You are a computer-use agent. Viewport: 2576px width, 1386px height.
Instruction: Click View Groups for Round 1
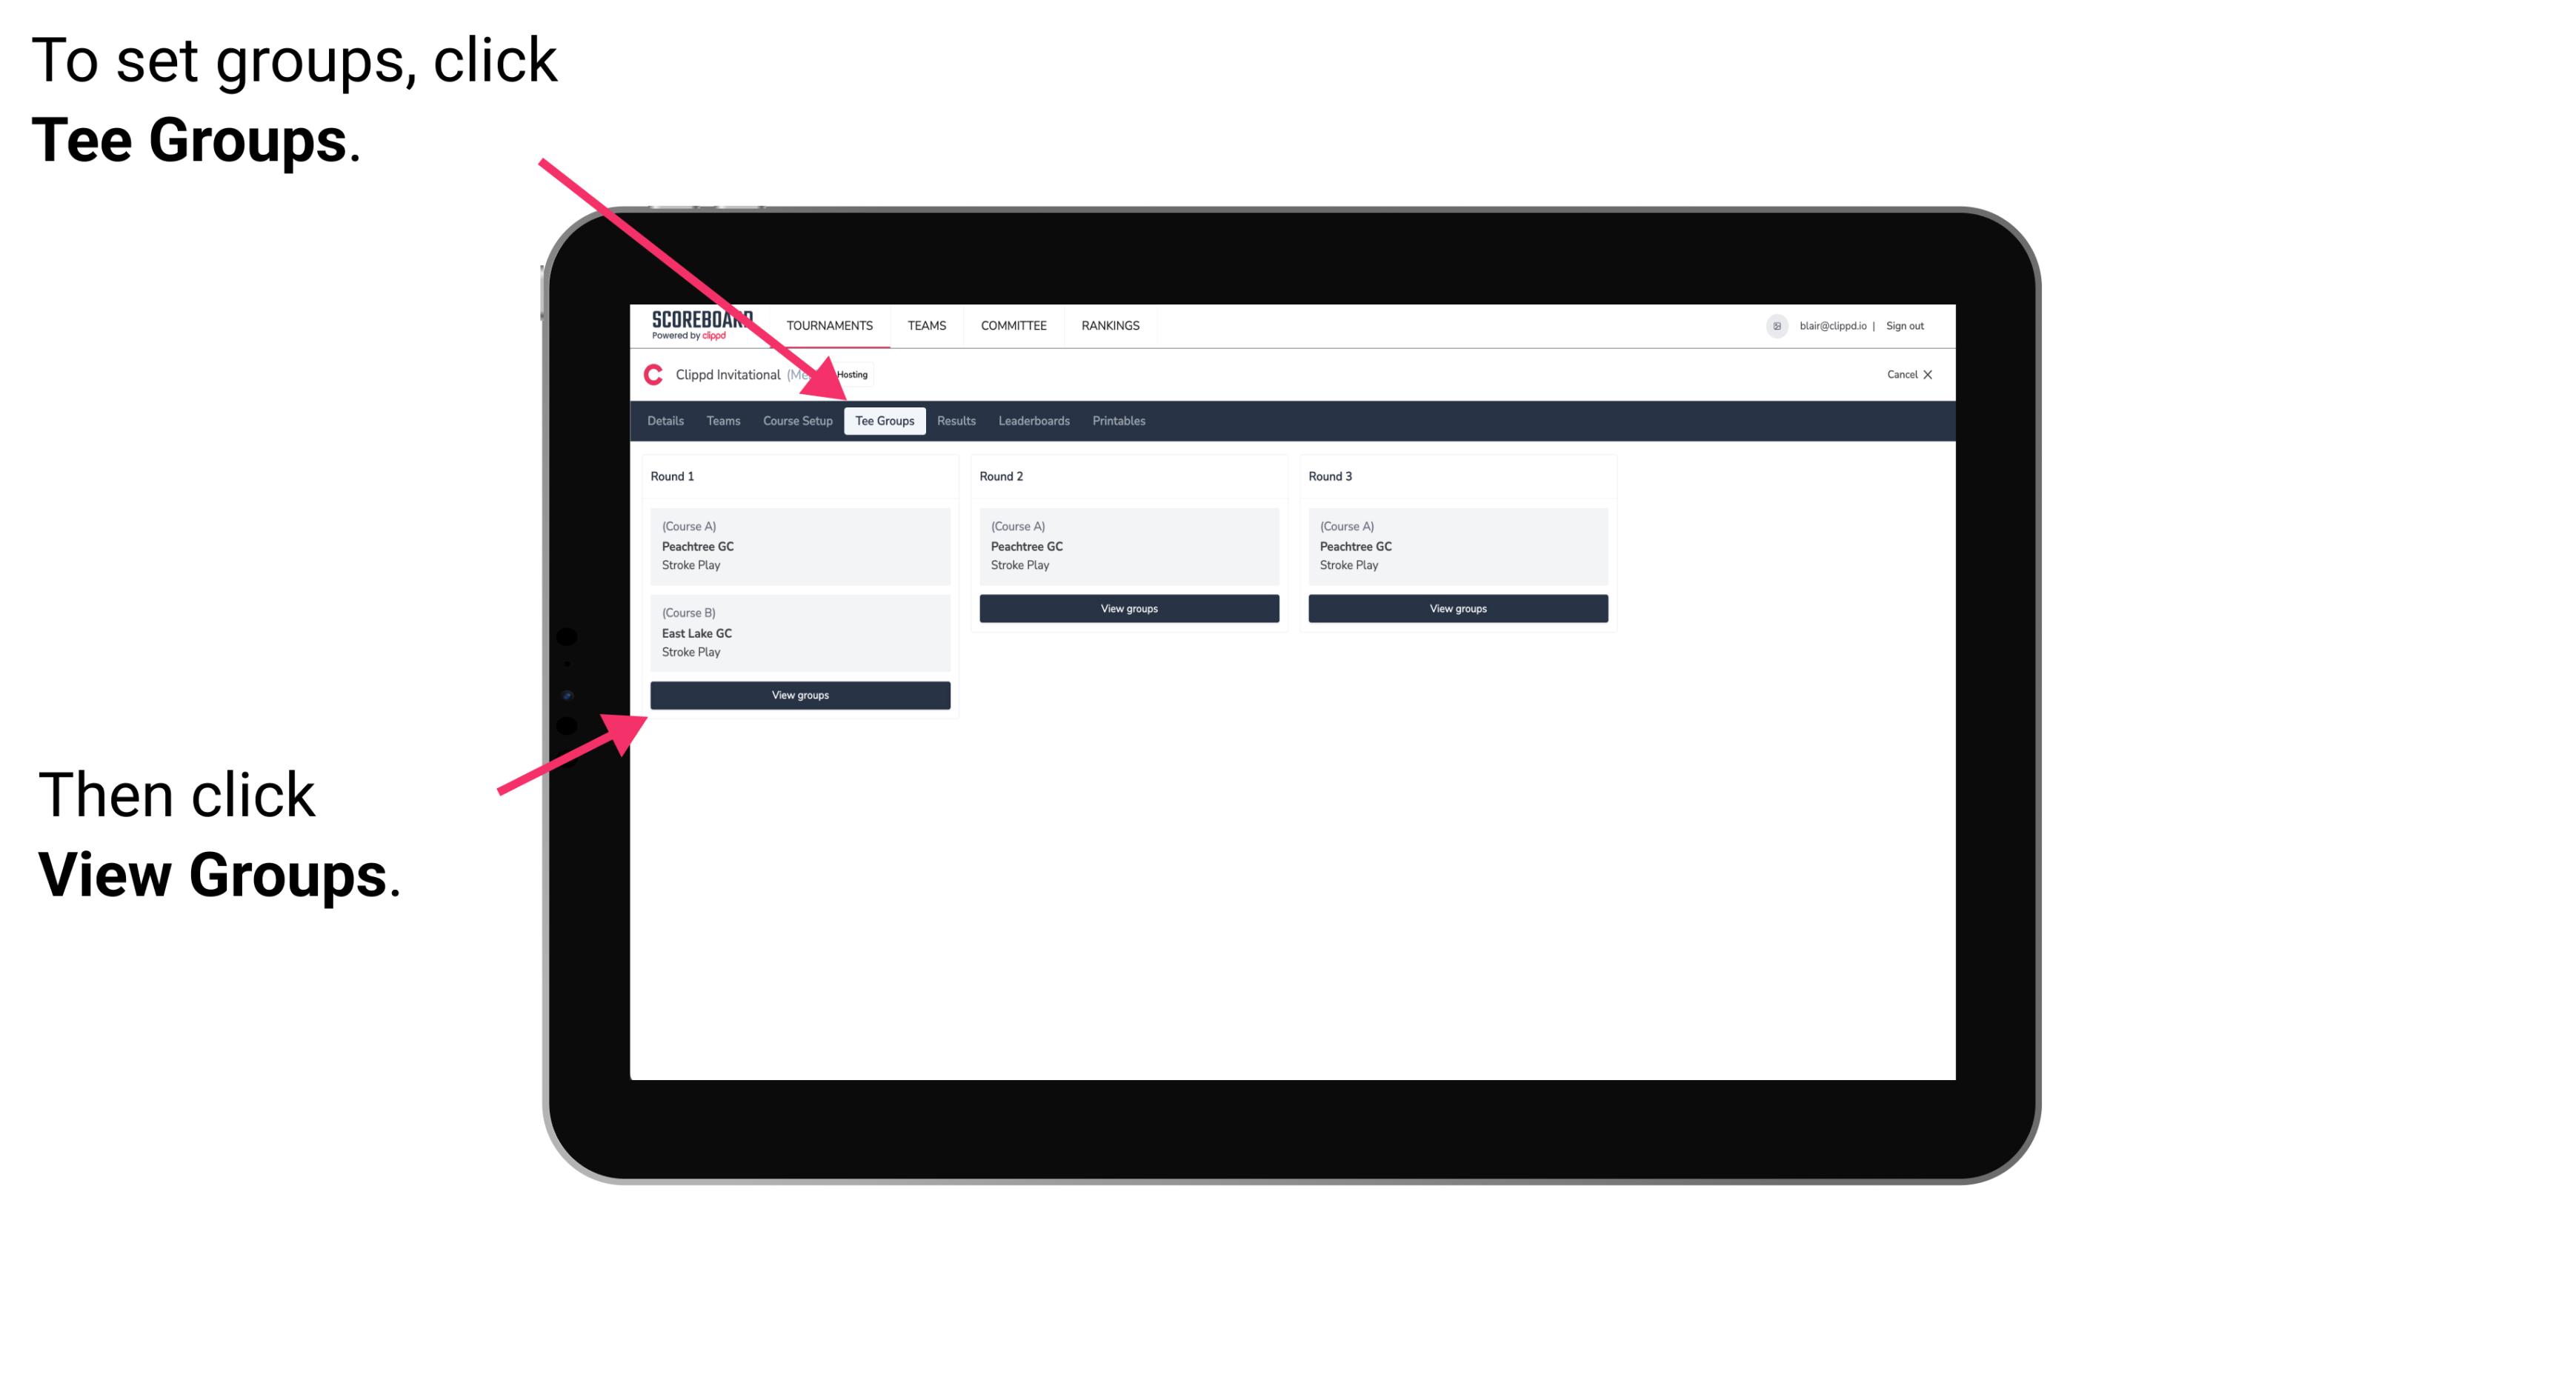[x=802, y=696]
